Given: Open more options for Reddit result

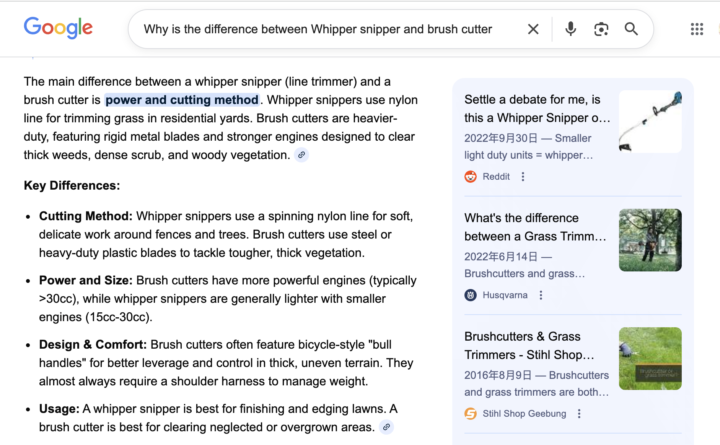Looking at the screenshot, I should click(522, 177).
